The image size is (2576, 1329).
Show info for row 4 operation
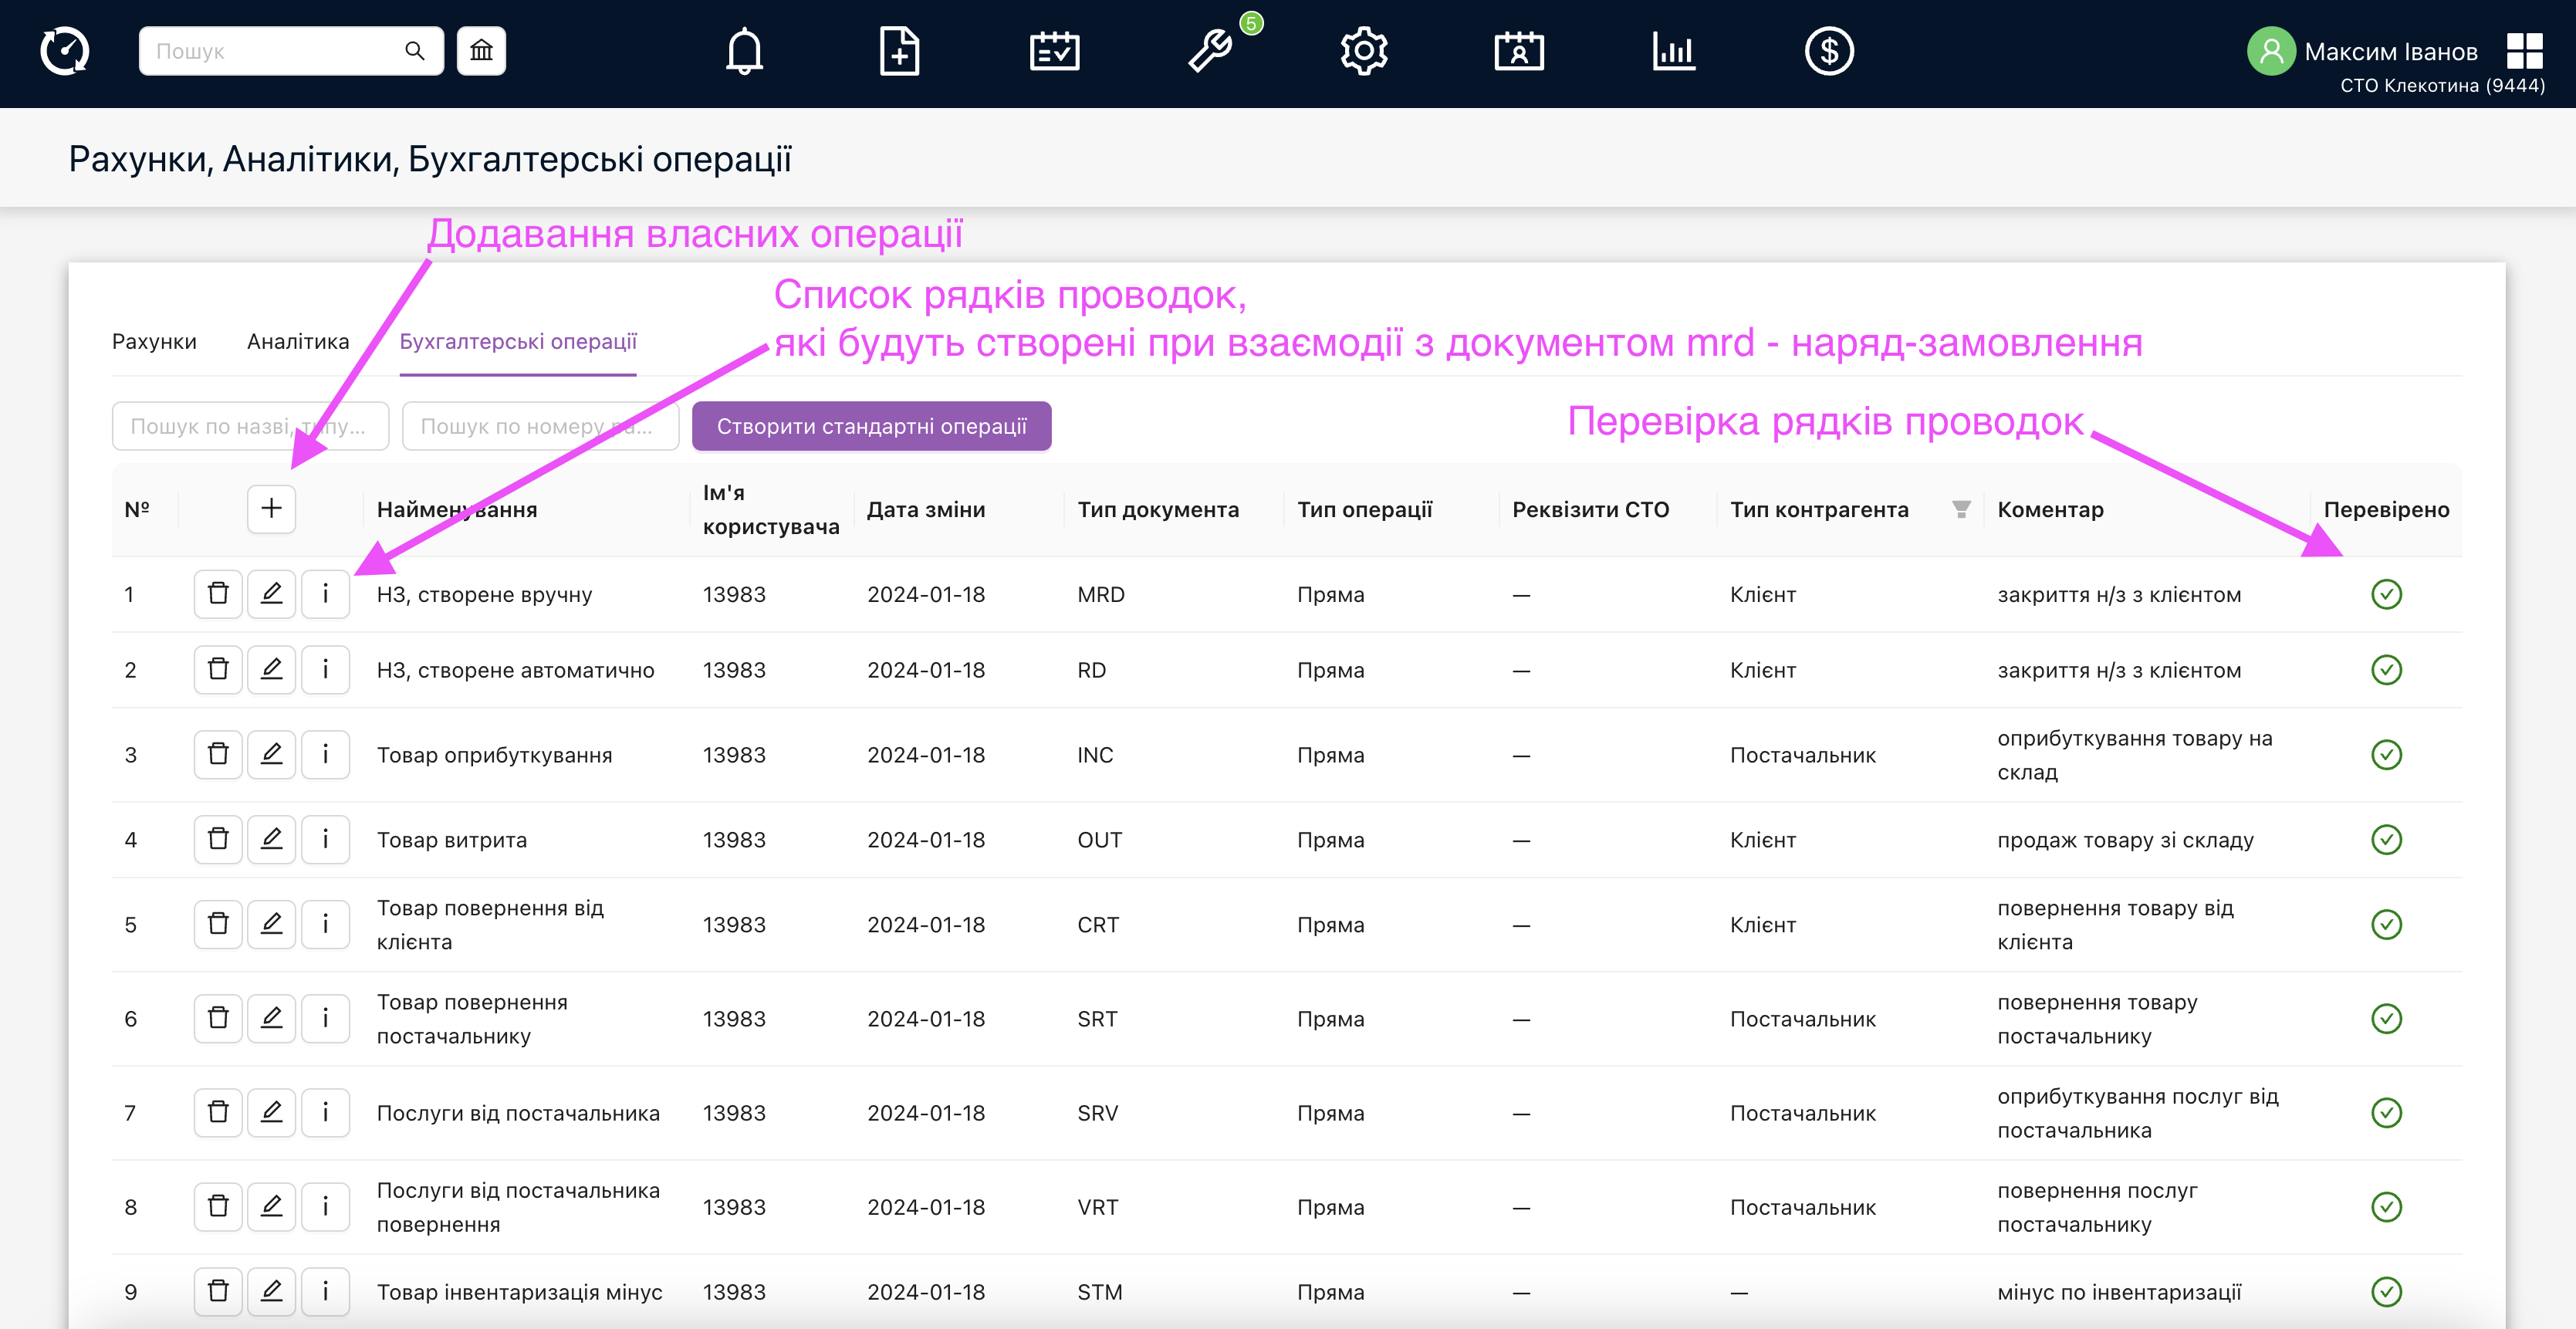pyautogui.click(x=325, y=839)
